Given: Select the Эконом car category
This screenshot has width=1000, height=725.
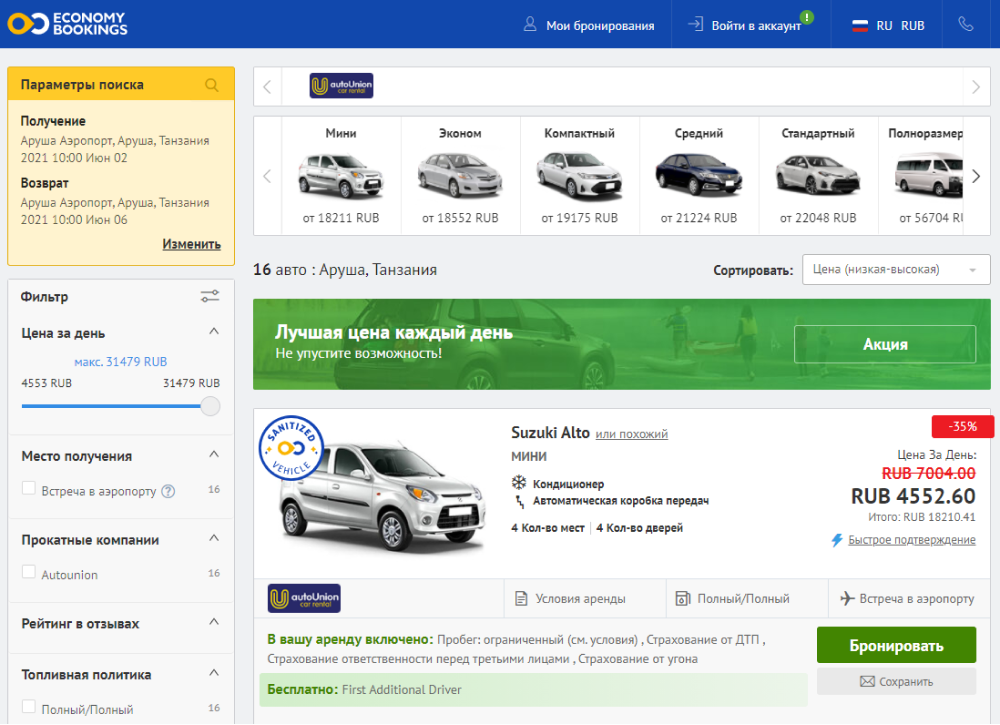Looking at the screenshot, I should 460,176.
